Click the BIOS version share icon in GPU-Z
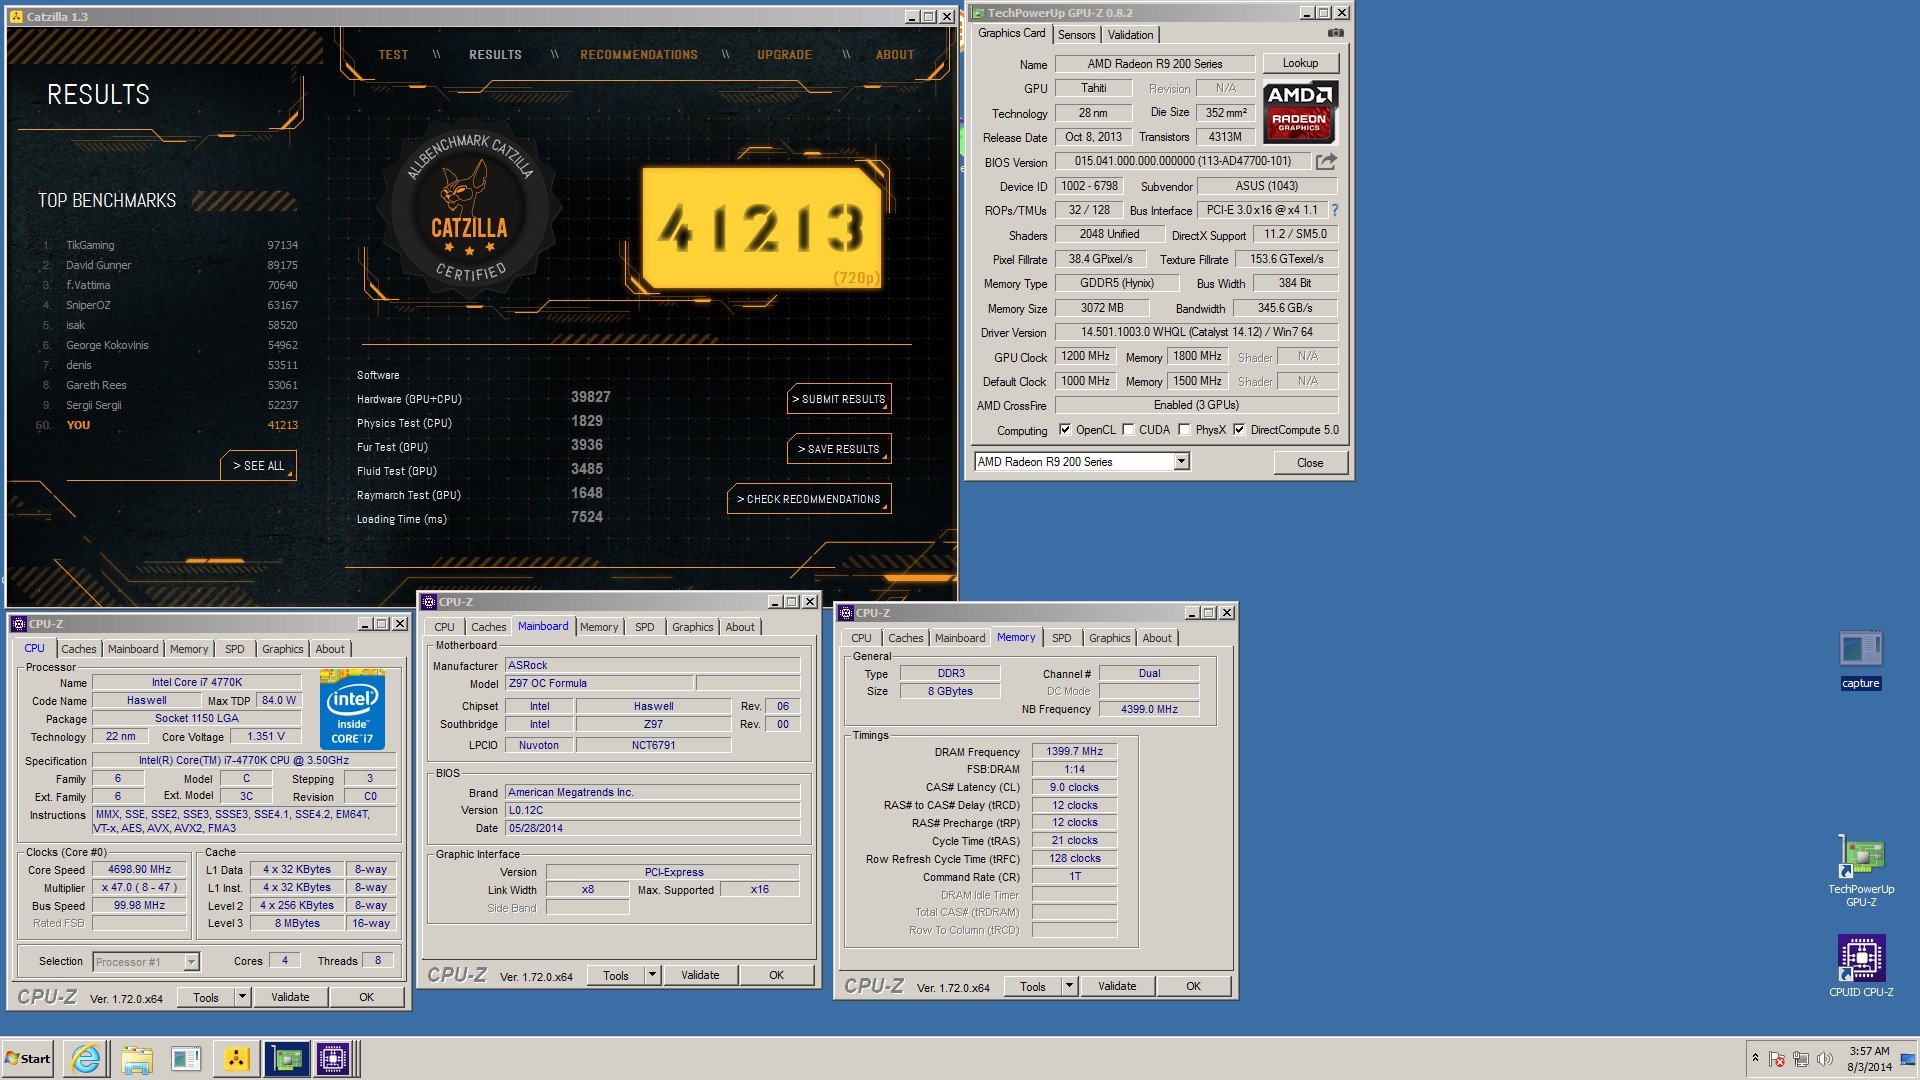This screenshot has height=1080, width=1920. click(x=1326, y=161)
